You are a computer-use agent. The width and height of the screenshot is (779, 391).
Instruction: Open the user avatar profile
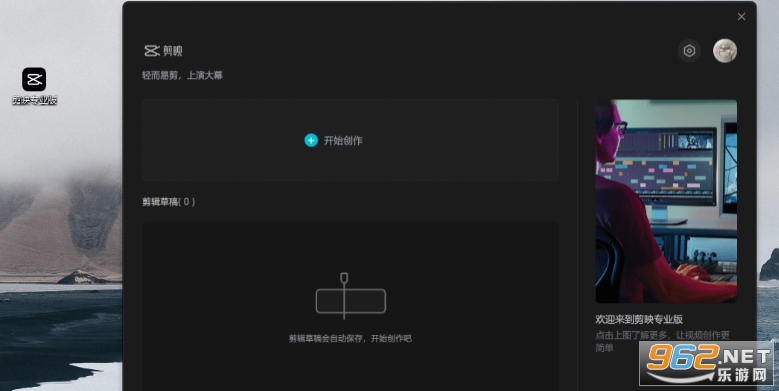[725, 51]
